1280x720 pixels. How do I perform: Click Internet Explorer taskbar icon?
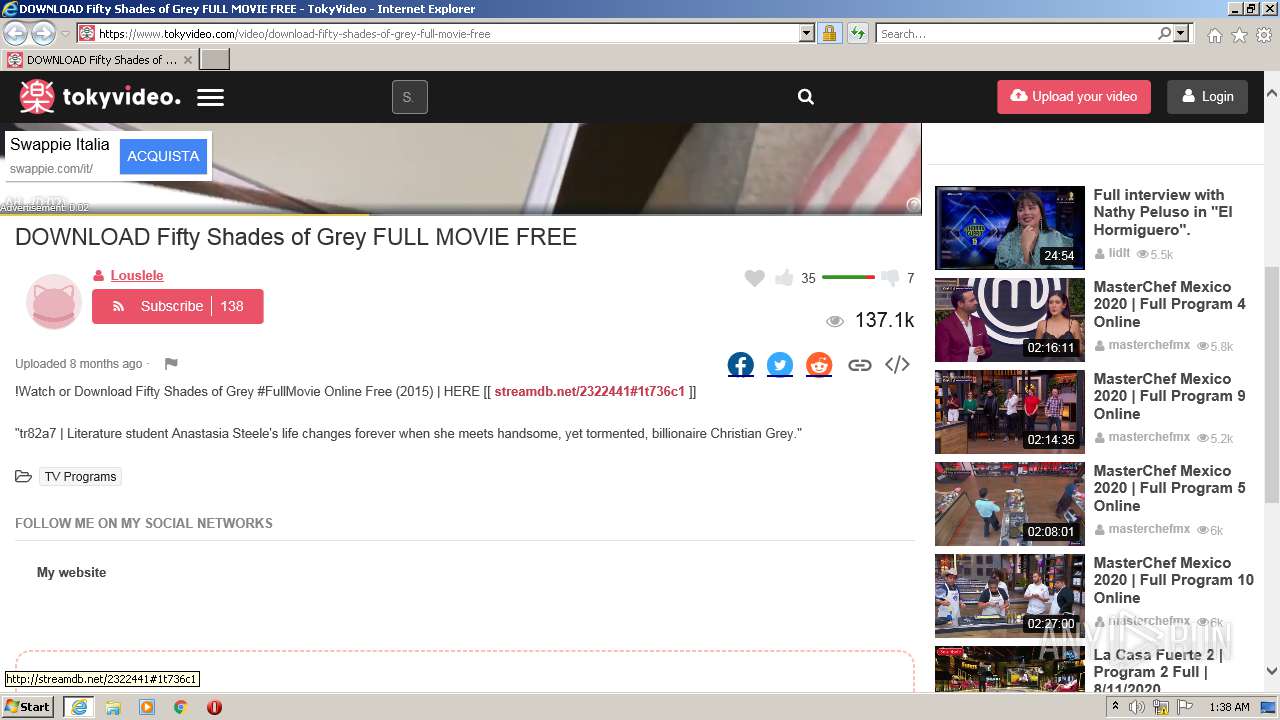pos(78,707)
